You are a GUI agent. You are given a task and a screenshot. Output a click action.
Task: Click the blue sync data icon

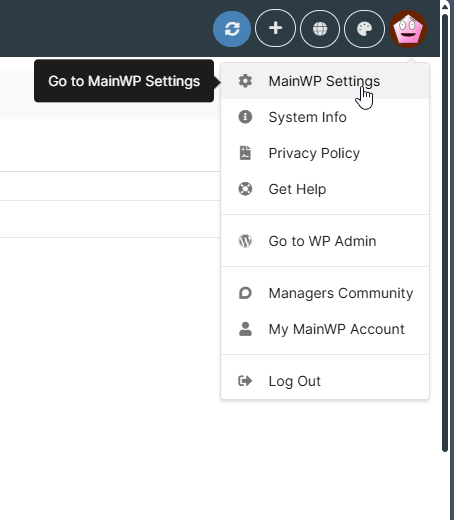click(x=232, y=29)
